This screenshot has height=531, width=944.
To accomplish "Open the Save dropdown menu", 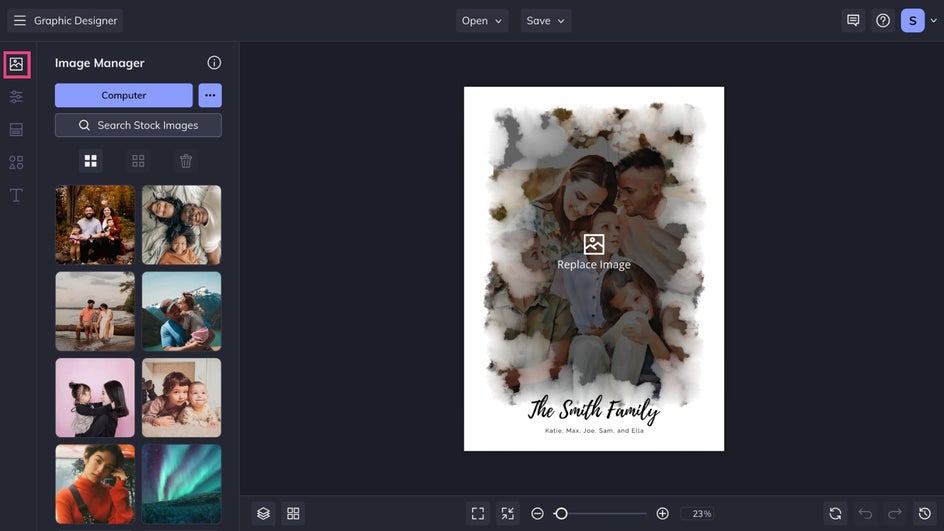I will [x=545, y=20].
